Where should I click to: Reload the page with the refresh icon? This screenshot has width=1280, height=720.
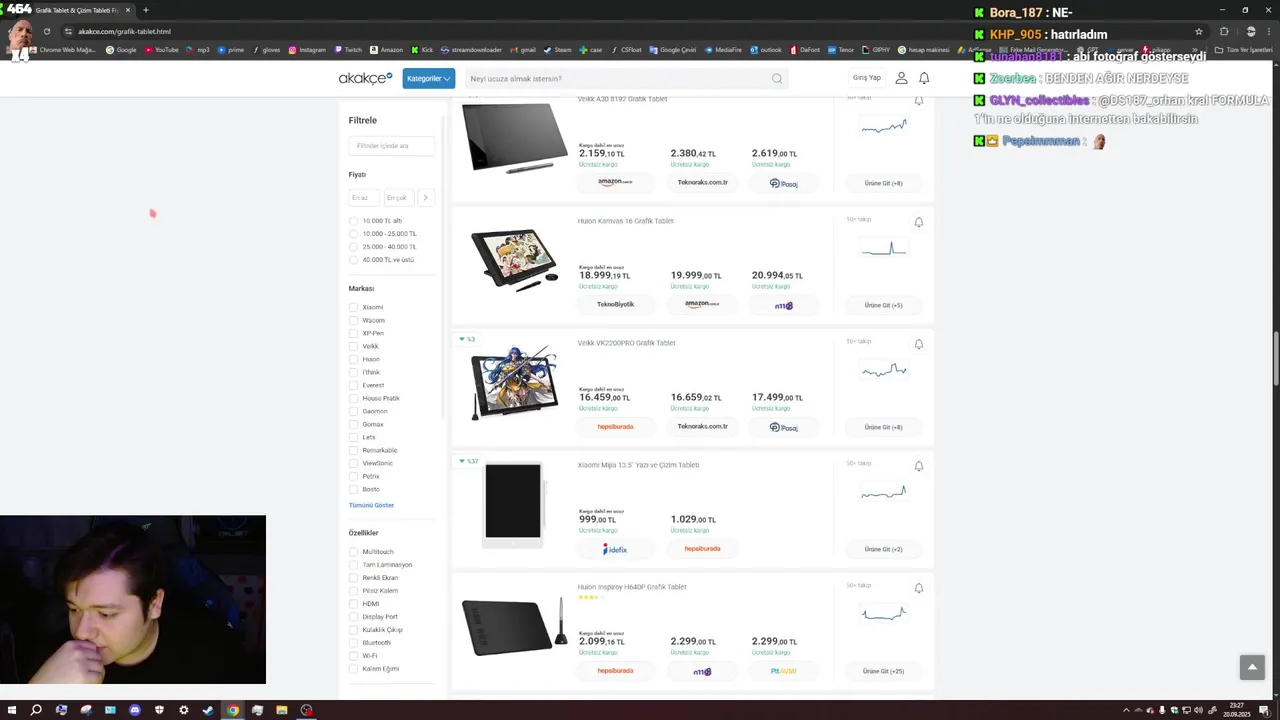tap(46, 31)
